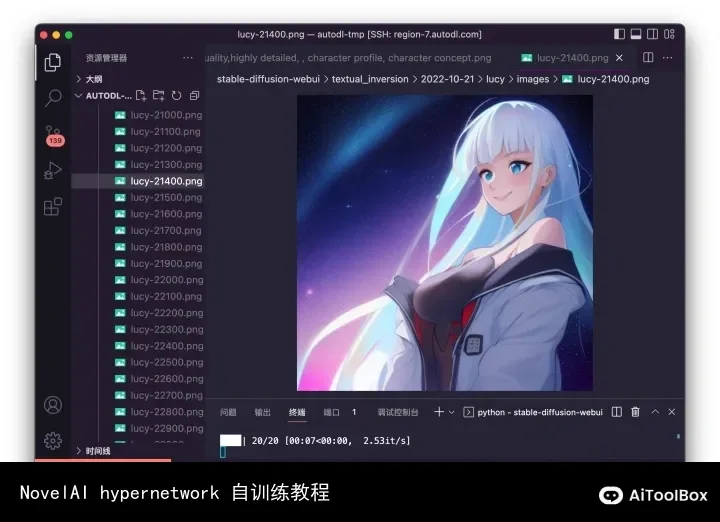Click lucy folder in breadcrumb path
This screenshot has height=522, width=720.
(495, 79)
